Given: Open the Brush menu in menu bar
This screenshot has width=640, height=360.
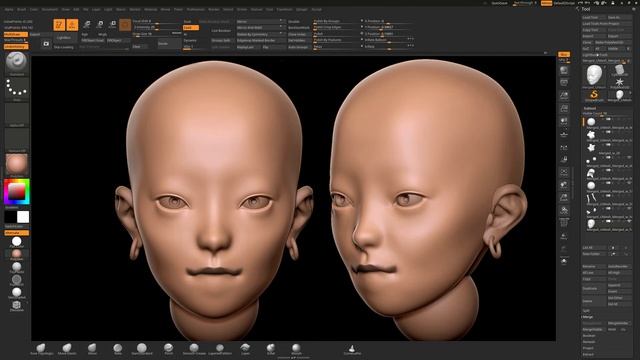Looking at the screenshot, I should click(21, 9).
